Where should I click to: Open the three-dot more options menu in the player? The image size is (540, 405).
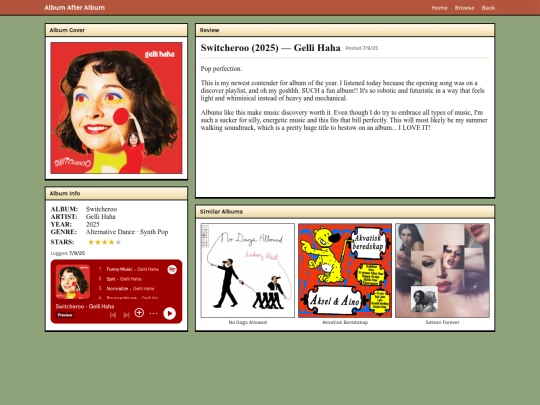(154, 313)
